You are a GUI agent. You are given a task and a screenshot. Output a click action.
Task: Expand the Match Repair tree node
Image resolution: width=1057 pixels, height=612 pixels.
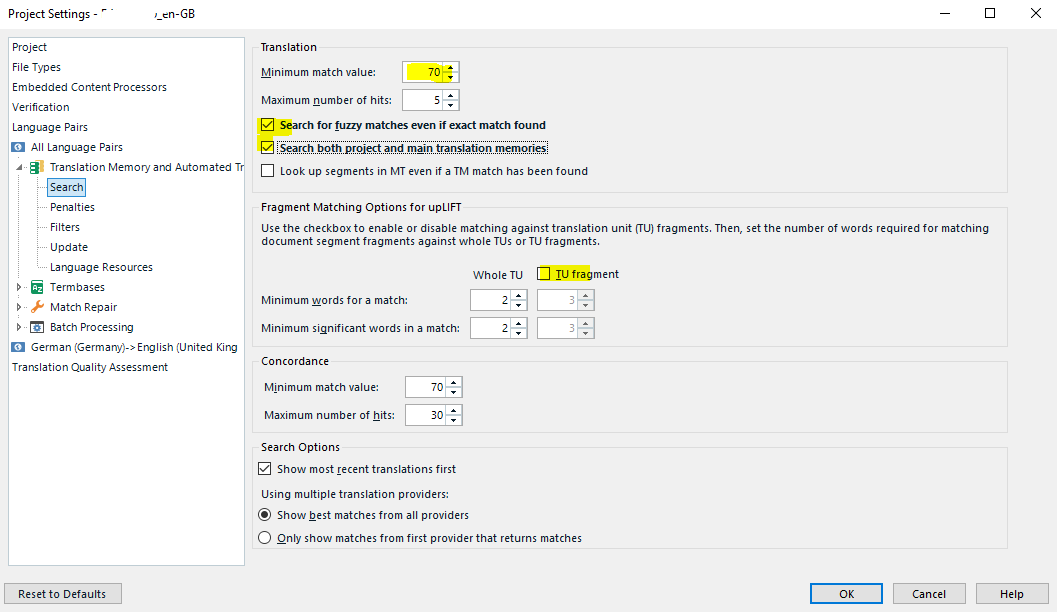pos(20,307)
